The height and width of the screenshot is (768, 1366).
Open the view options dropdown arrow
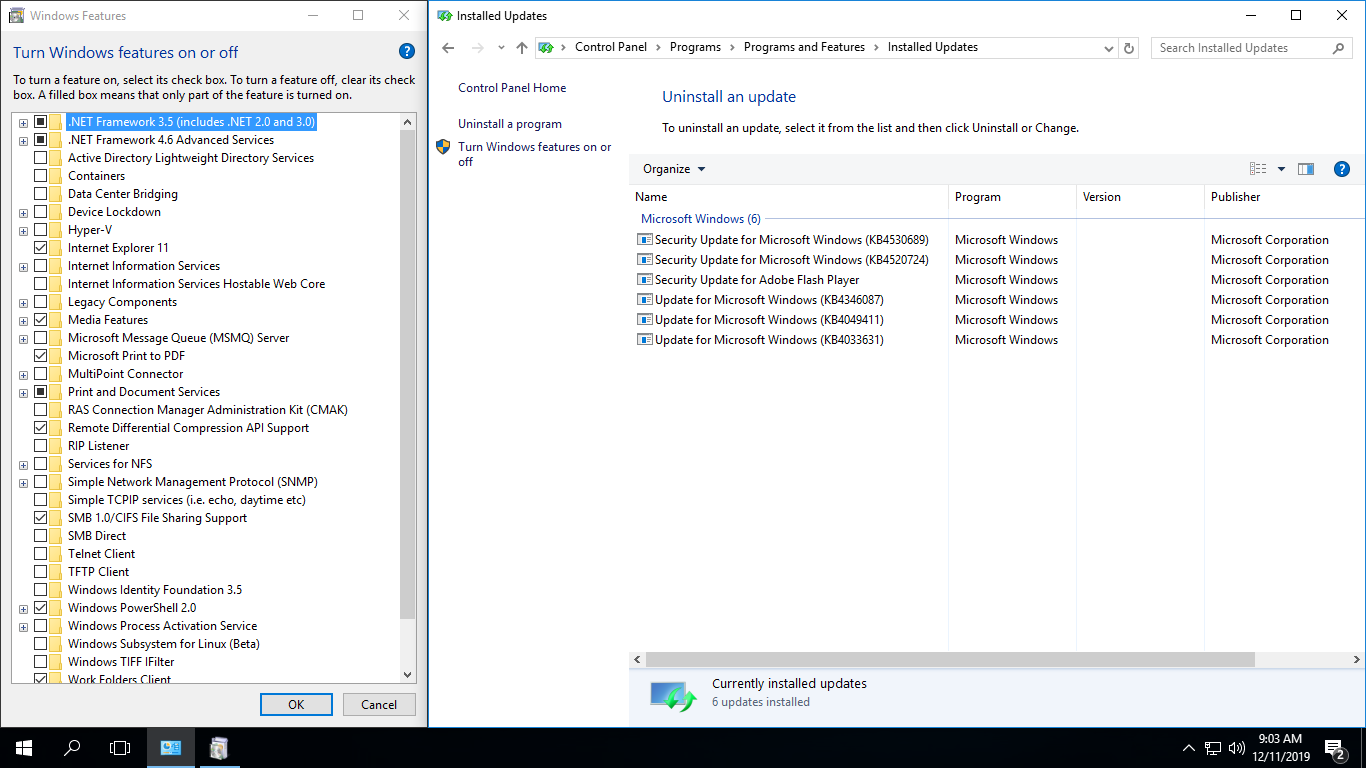point(1281,169)
